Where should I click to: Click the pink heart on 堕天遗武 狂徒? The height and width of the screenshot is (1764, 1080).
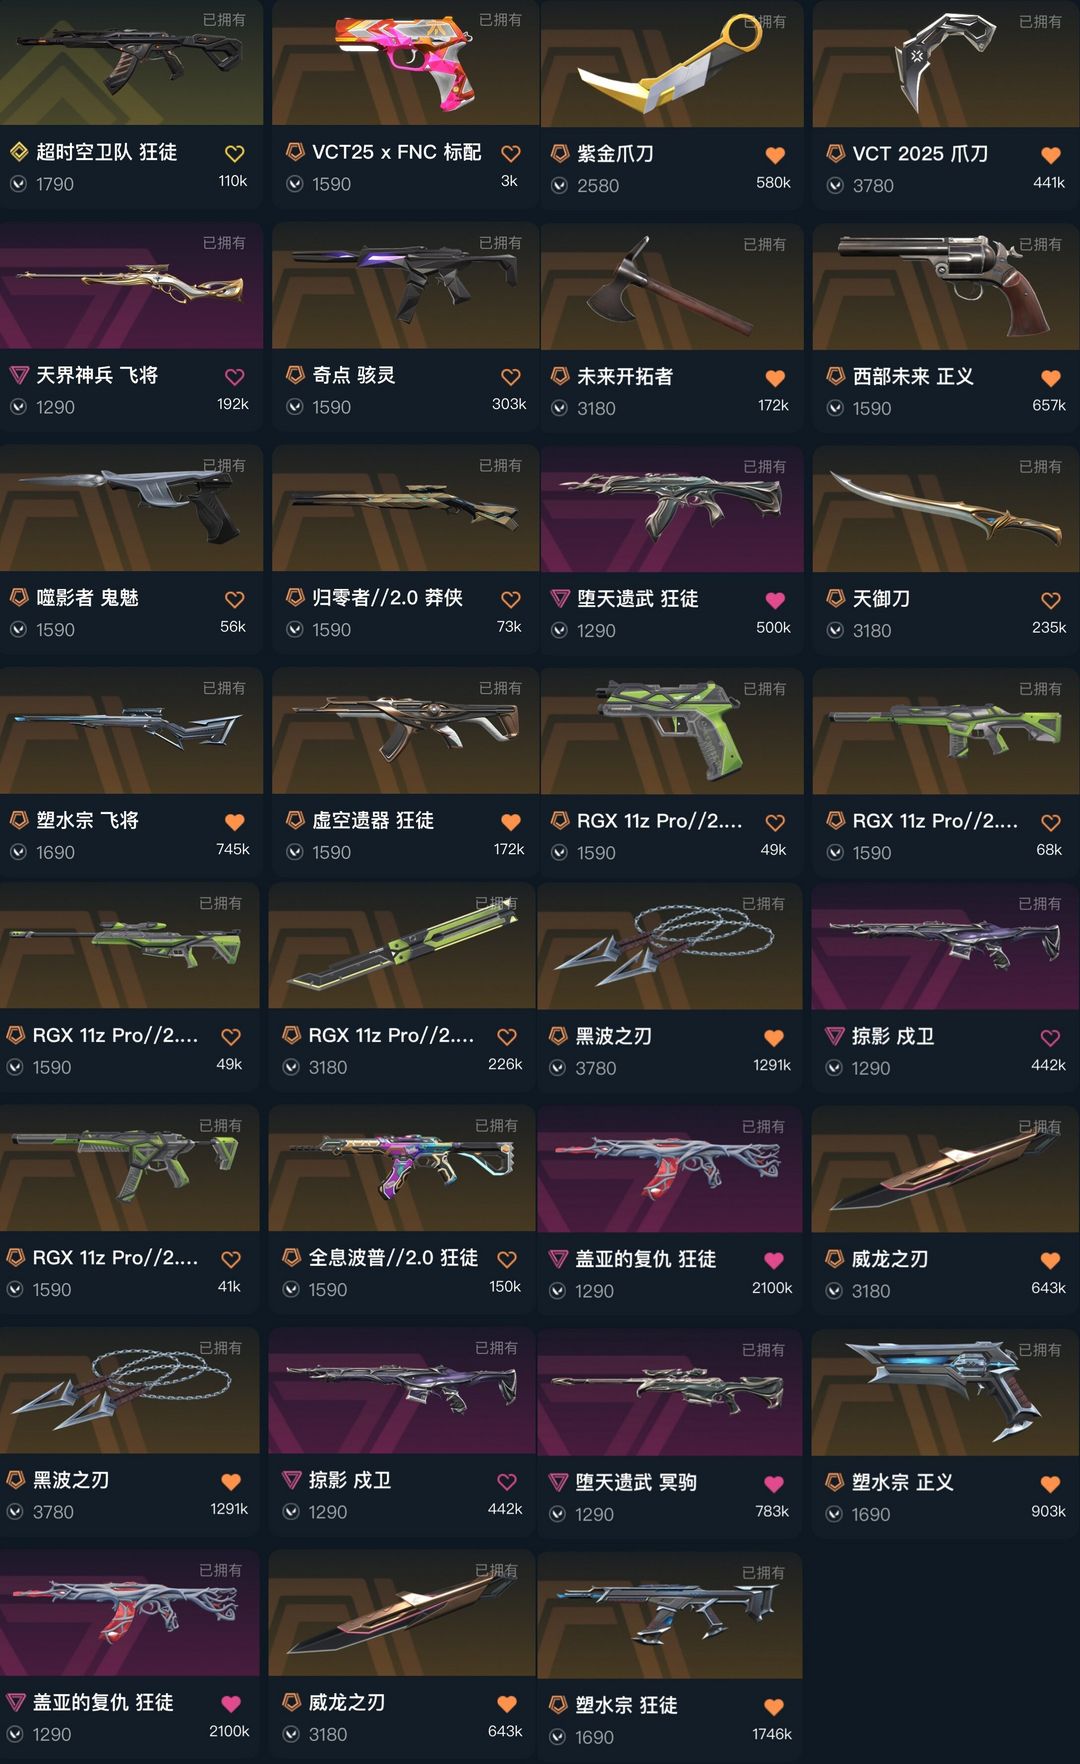[x=775, y=600]
